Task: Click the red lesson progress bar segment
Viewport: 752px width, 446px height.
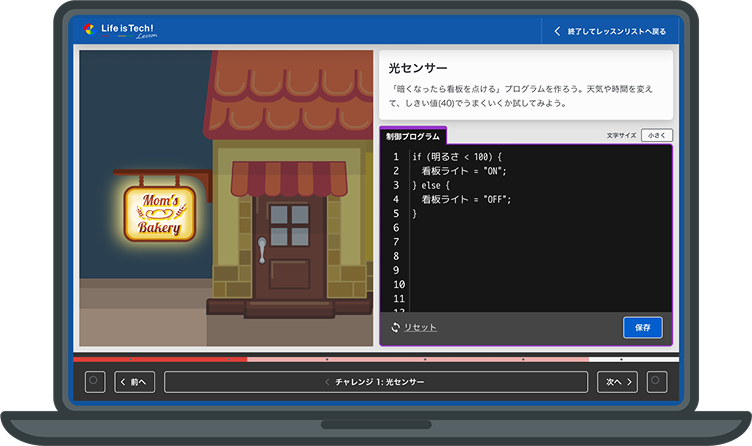Action: [x=160, y=359]
